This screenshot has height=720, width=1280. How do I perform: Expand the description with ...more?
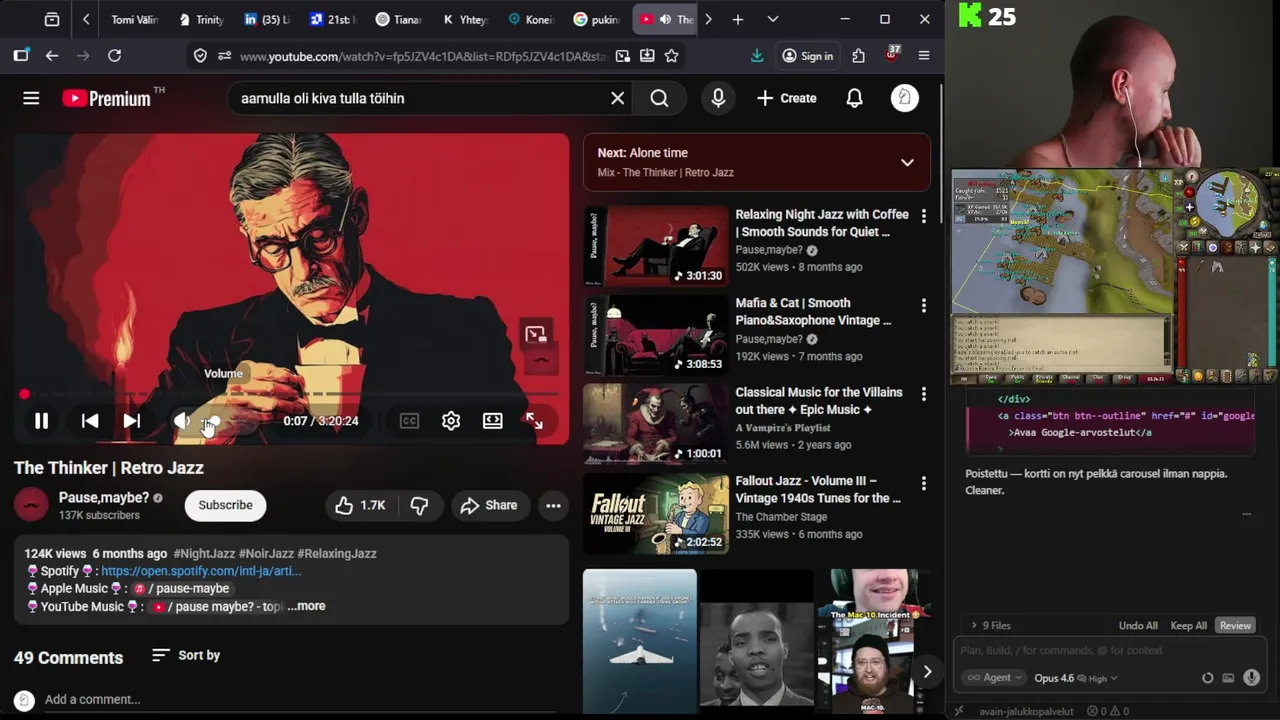[306, 606]
